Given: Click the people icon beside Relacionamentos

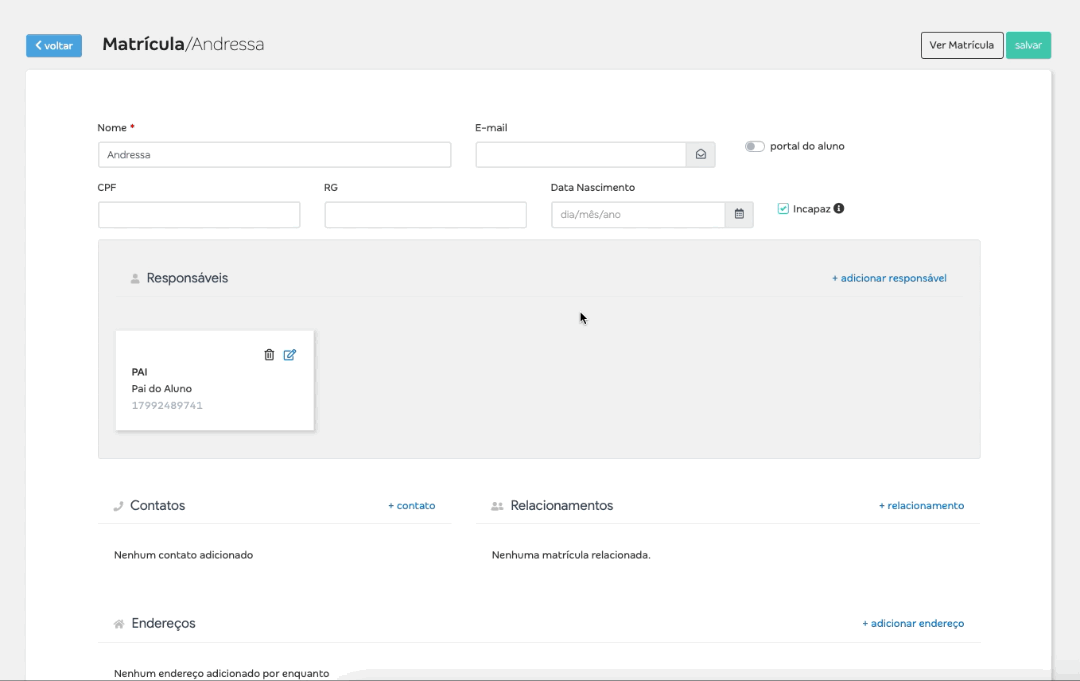Looking at the screenshot, I should [x=497, y=506].
